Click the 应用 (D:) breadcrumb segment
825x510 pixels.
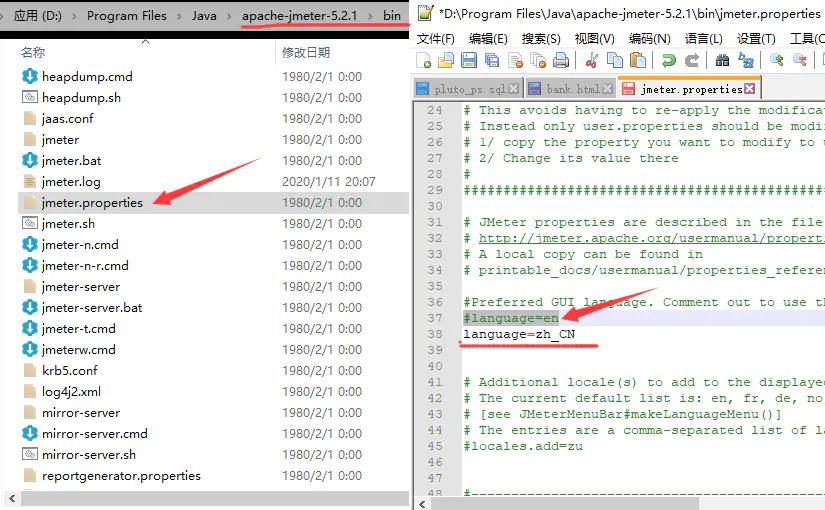click(37, 16)
